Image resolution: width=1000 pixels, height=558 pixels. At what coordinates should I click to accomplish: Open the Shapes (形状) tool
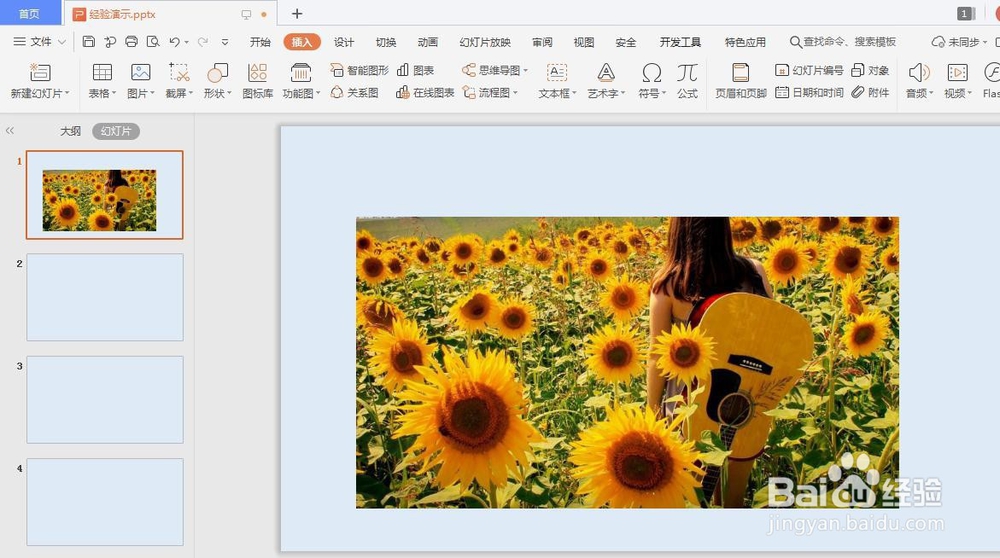point(217,80)
